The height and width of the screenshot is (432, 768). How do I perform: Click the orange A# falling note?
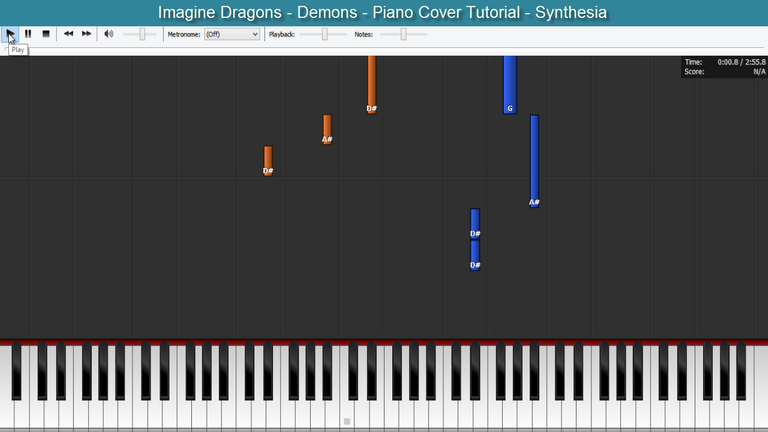tap(327, 130)
